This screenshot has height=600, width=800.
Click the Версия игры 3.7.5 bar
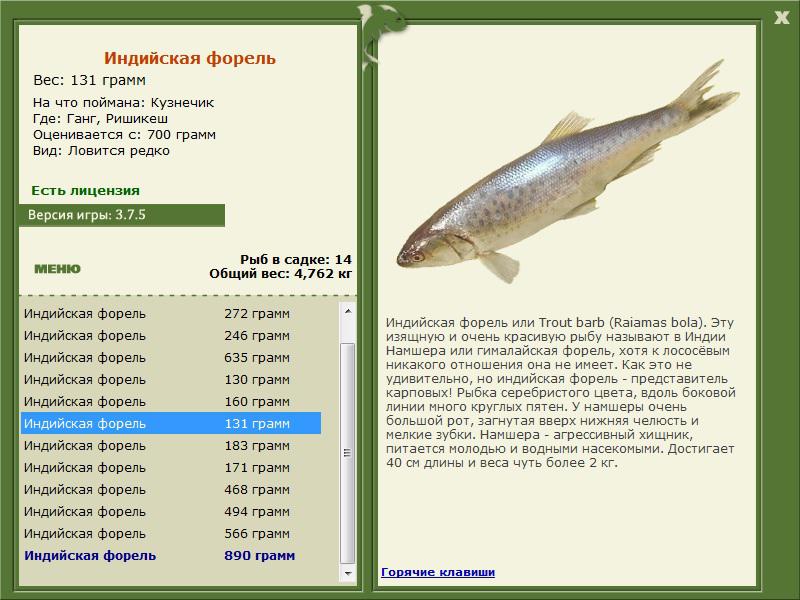point(122,215)
